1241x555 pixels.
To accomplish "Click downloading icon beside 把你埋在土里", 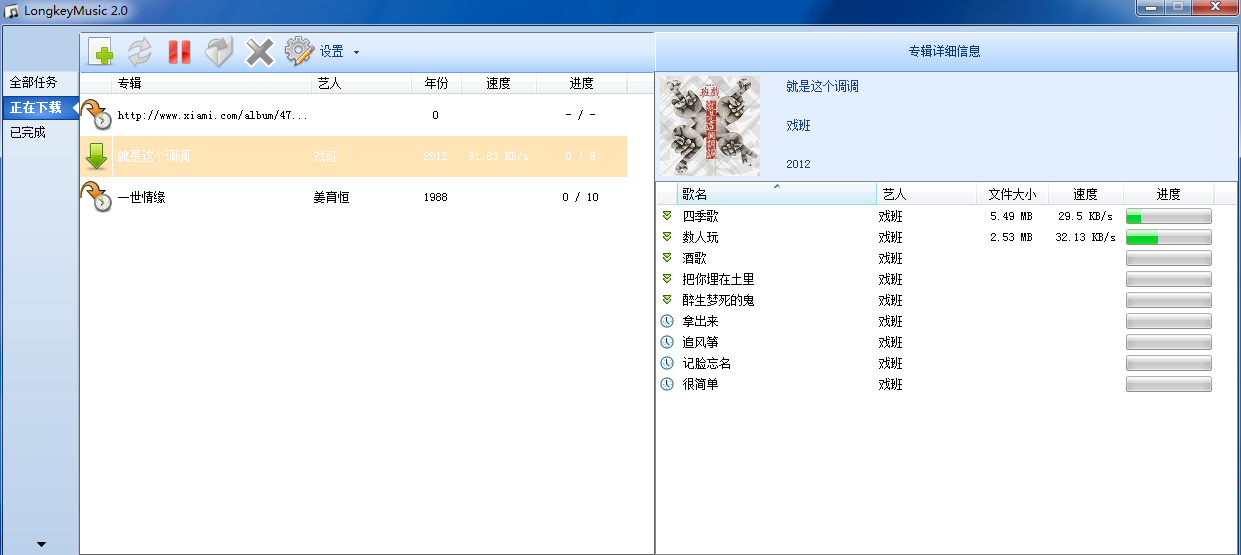I will coord(667,278).
